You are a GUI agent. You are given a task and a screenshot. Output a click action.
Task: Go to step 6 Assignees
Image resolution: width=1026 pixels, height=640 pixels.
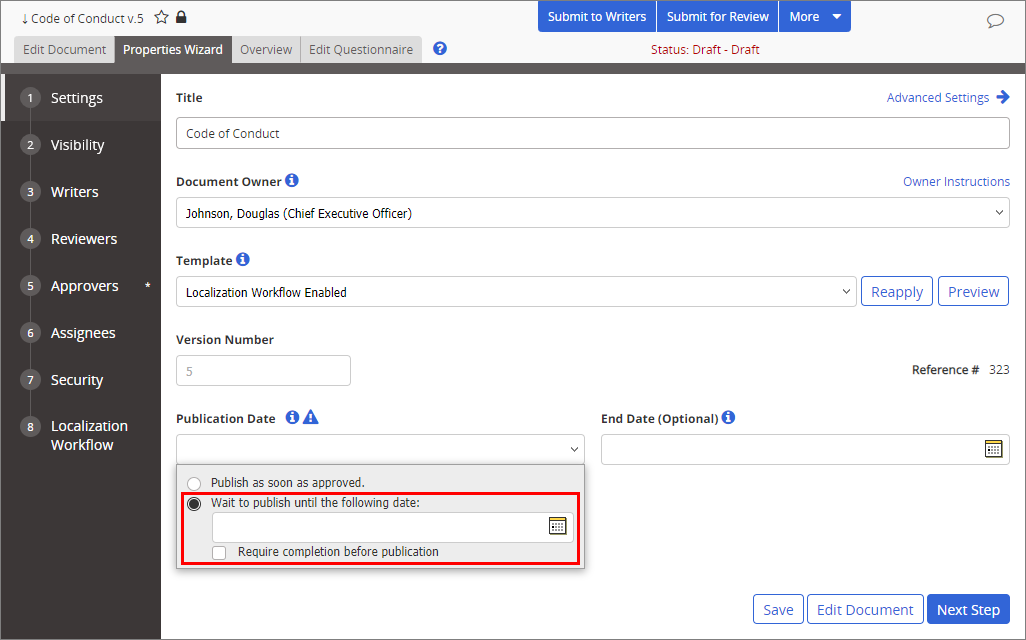pos(80,333)
